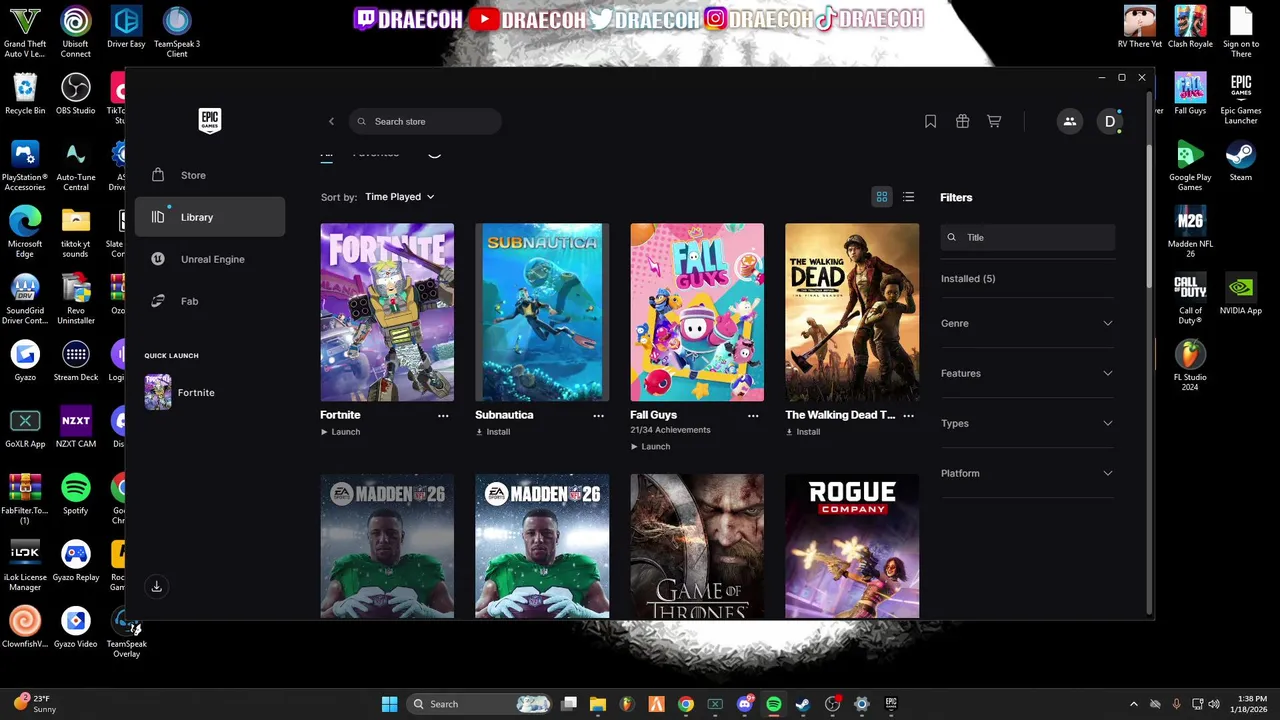Screen dimensions: 1280x720
Task: Expand the Genre filter
Action: 1027,323
